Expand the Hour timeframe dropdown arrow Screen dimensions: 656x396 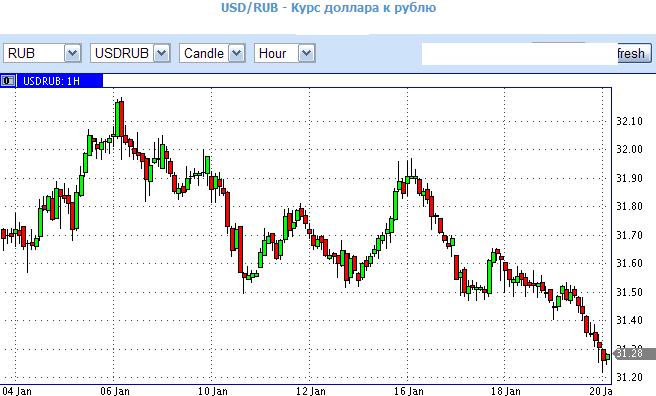307,54
